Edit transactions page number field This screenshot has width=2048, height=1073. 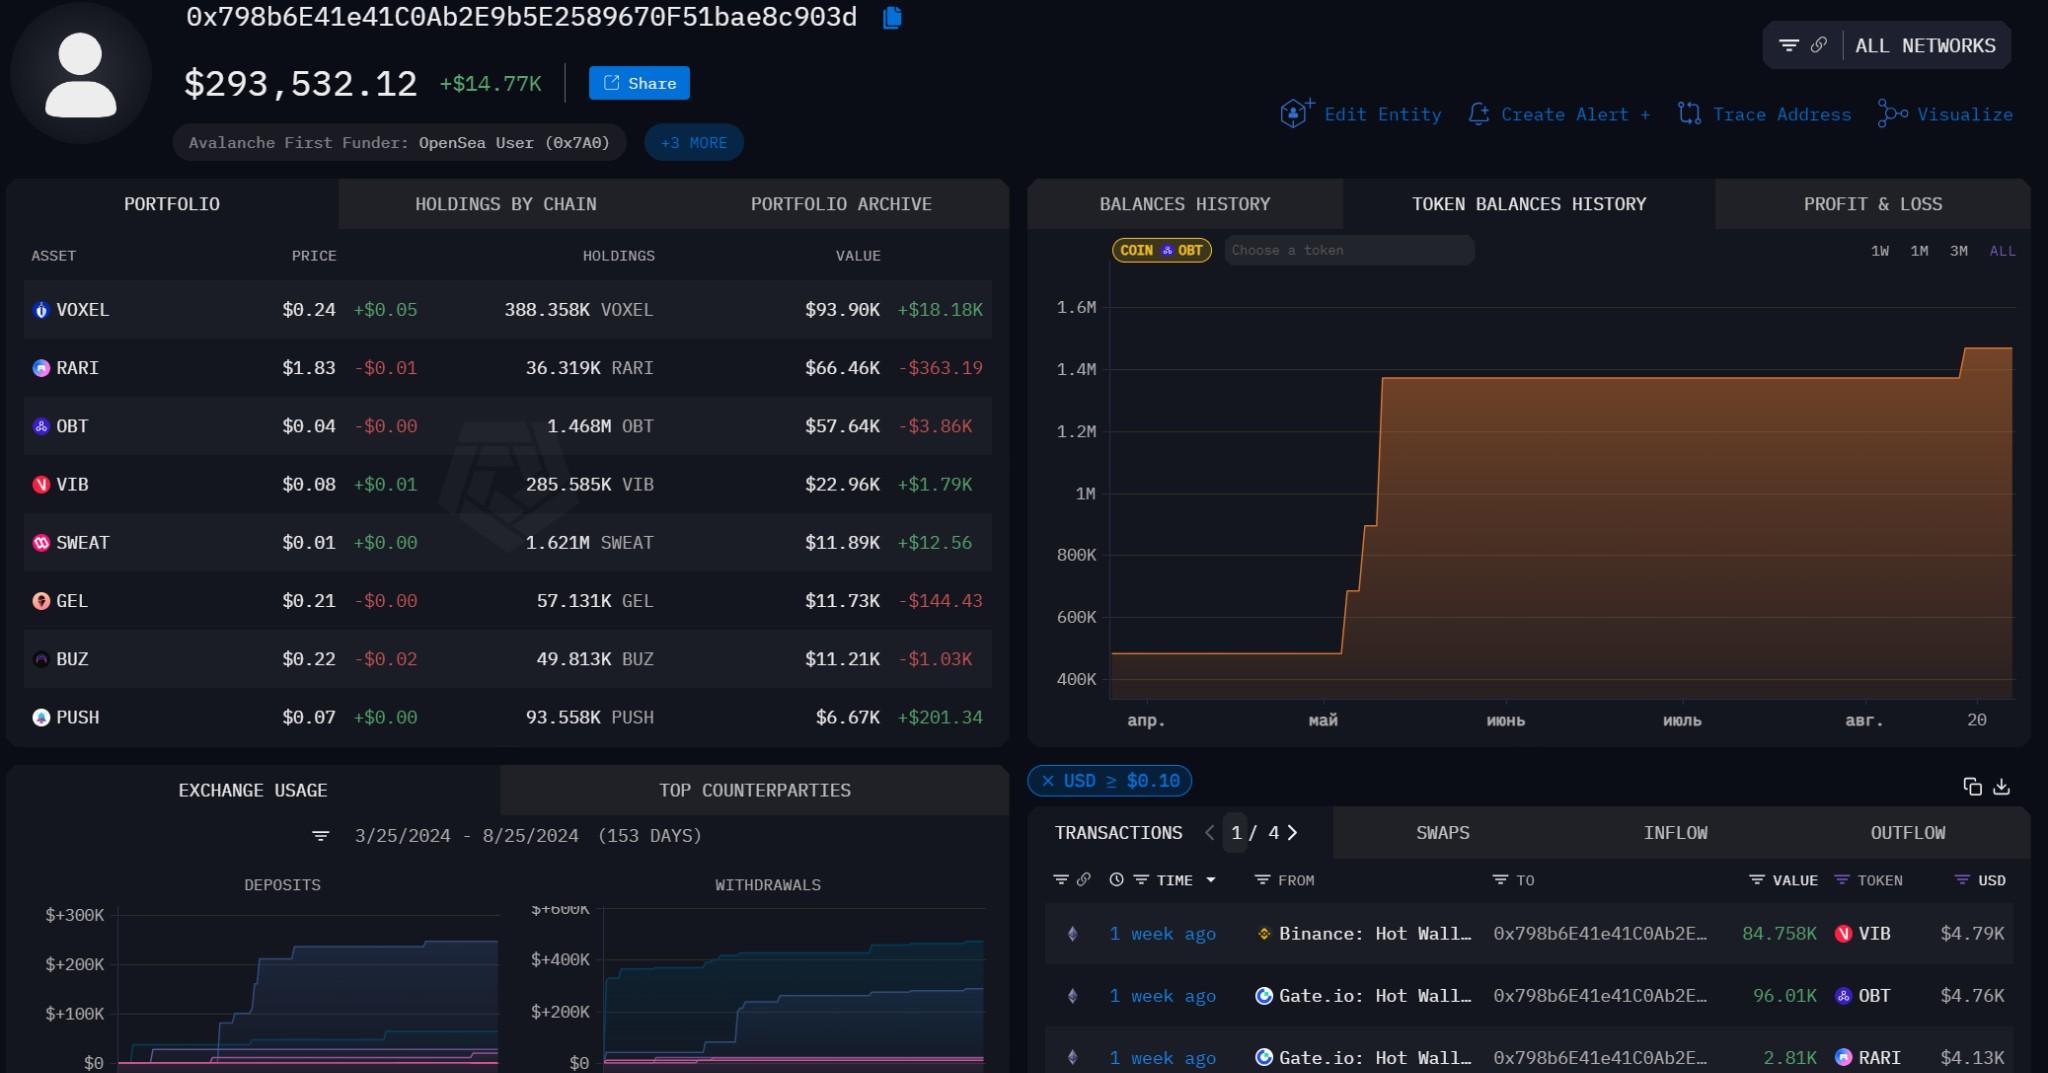pyautogui.click(x=1237, y=832)
